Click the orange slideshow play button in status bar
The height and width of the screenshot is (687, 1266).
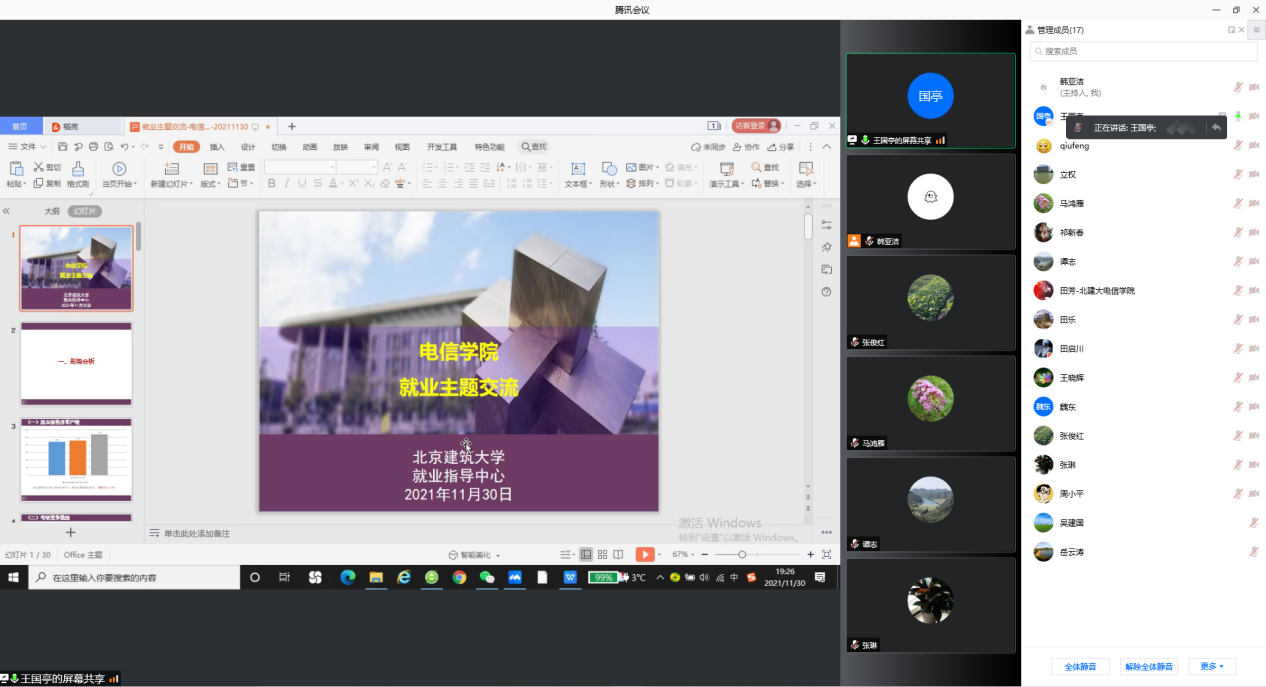pos(645,554)
